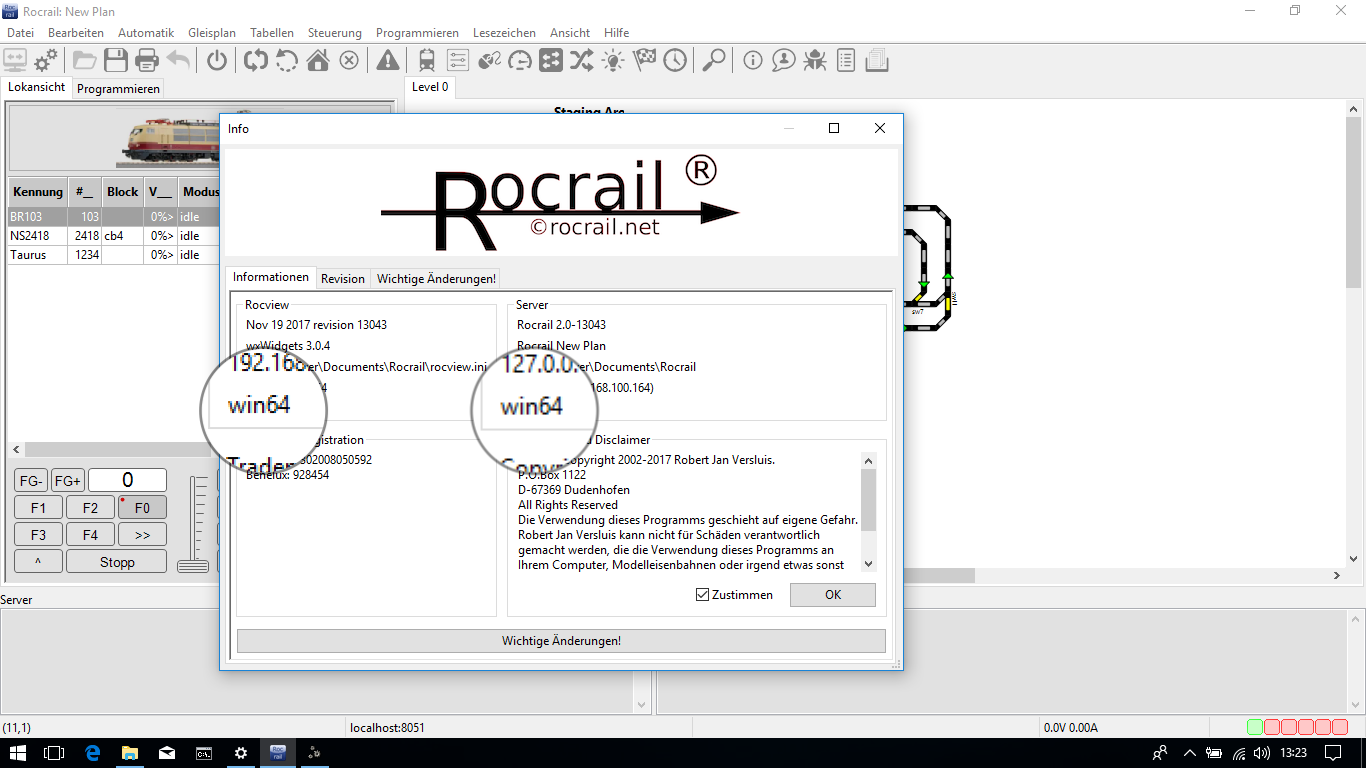Viewport: 1366px width, 768px height.
Task: Open the Steuerung menu
Action: point(334,33)
